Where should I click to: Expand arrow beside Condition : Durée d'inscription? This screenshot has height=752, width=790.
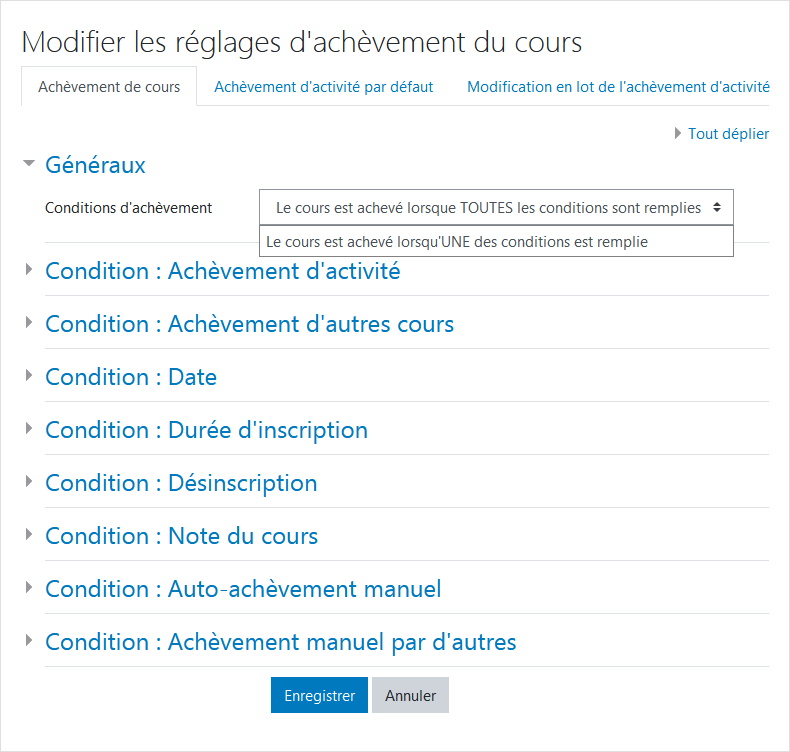coord(29,428)
